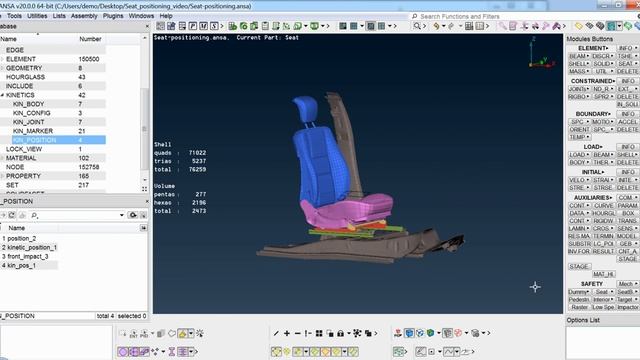
Task: Click the minus icon in bottom toolbar
Action: pyautogui.click(x=298, y=333)
